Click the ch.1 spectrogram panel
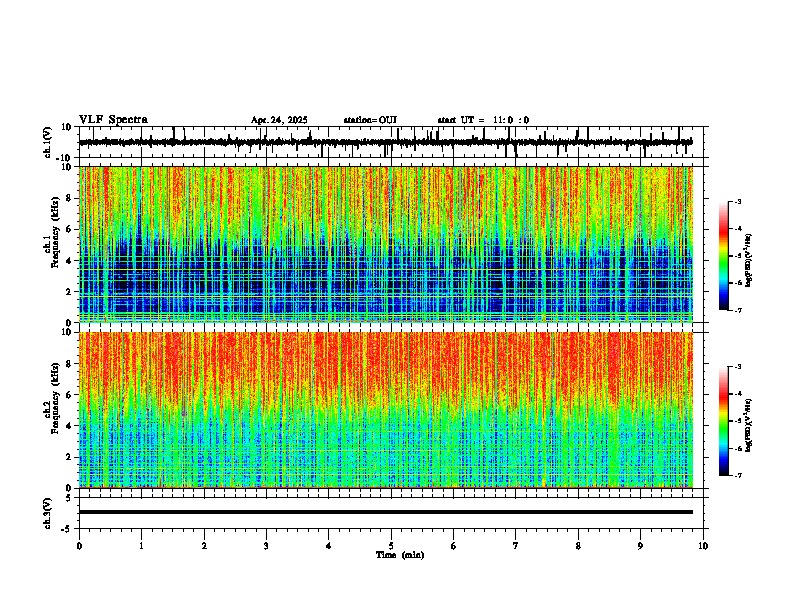The width and height of the screenshot is (792, 612). point(386,244)
